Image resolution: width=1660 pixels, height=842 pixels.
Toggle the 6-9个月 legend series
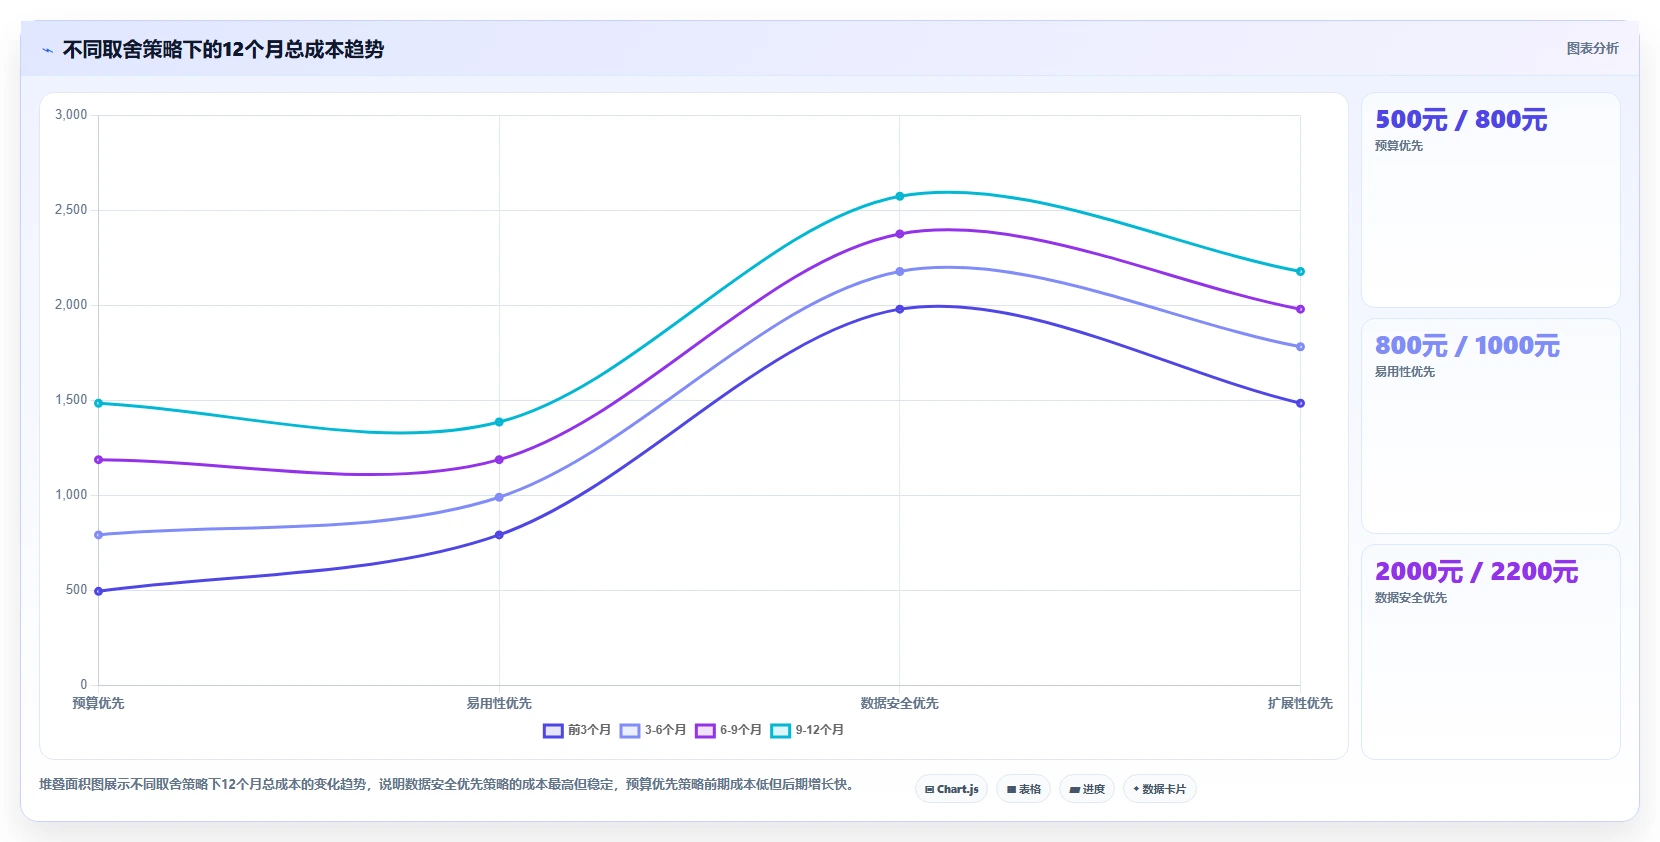(x=728, y=730)
